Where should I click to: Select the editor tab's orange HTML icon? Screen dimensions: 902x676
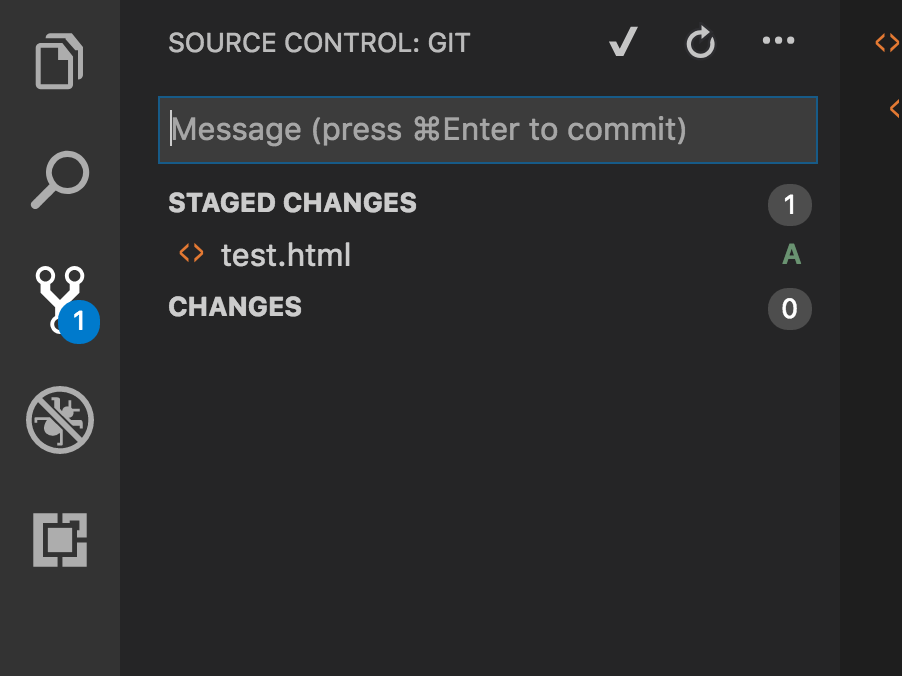coord(887,43)
